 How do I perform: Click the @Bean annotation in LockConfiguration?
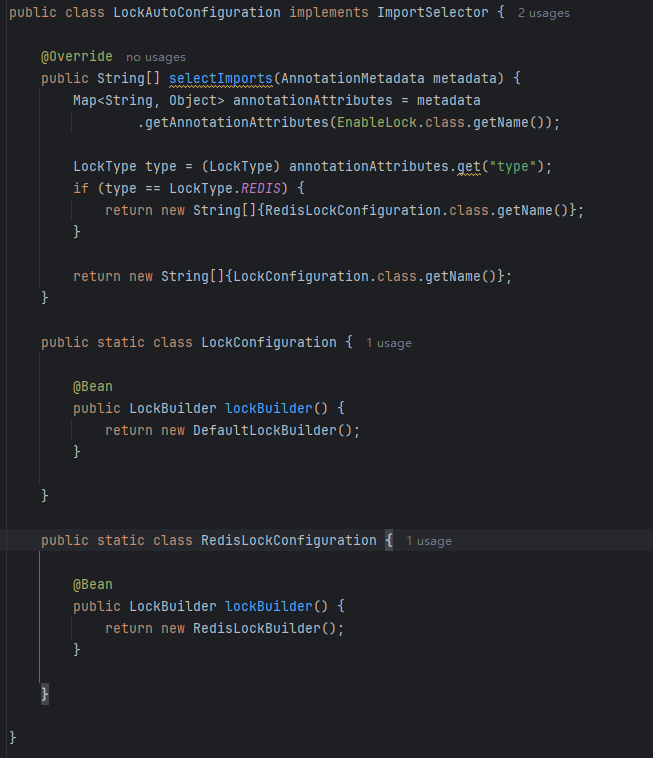point(92,387)
